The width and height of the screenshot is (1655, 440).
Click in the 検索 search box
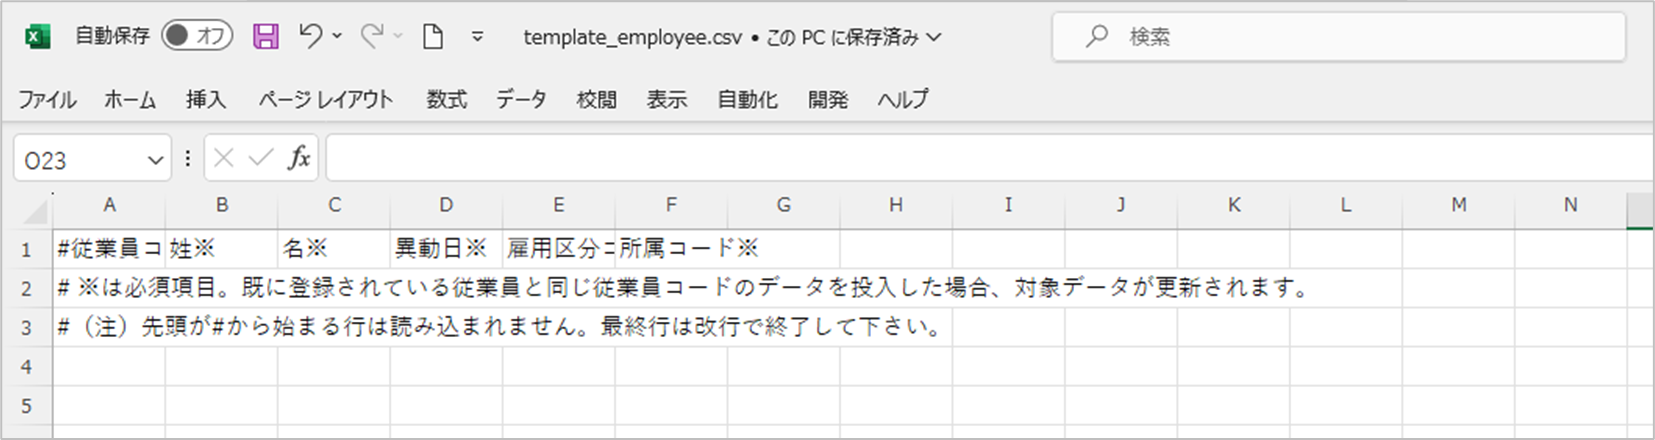pyautogui.click(x=1340, y=37)
